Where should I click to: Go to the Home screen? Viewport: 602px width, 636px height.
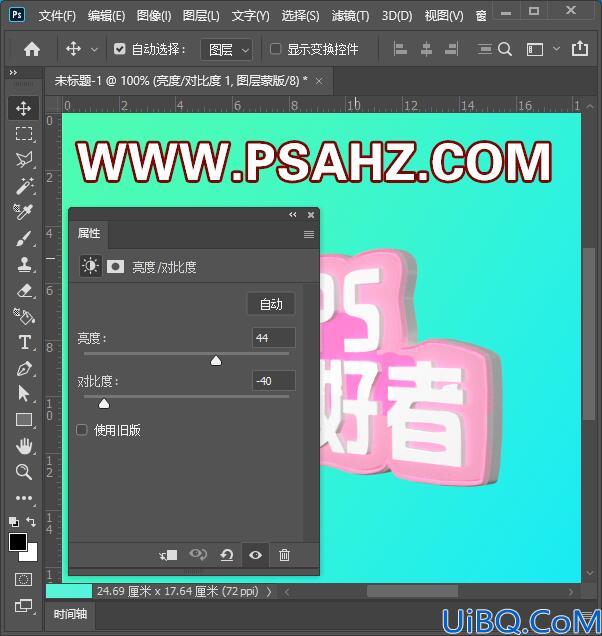[x=32, y=49]
